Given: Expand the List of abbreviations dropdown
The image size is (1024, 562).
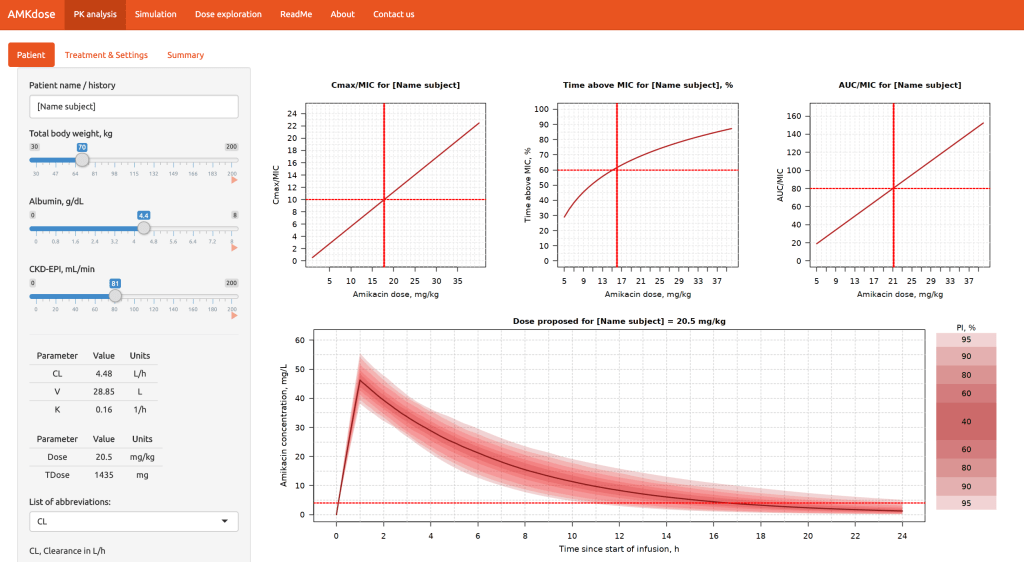Looking at the screenshot, I should click(x=134, y=521).
